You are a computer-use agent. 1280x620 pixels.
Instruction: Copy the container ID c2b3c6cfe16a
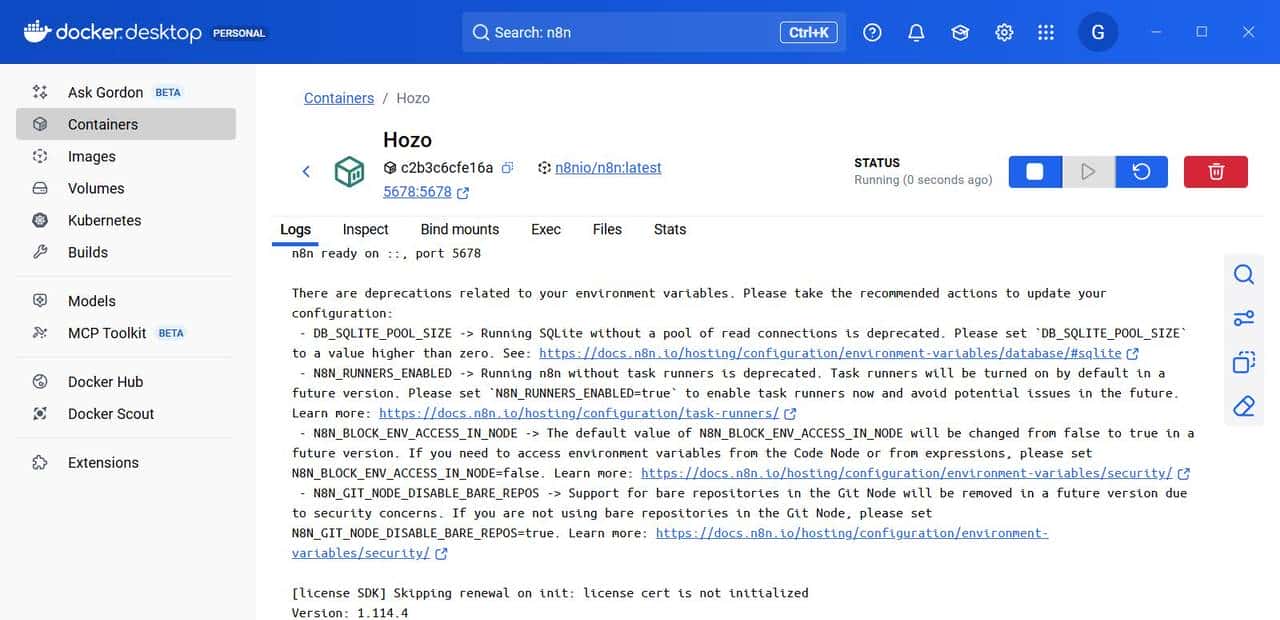507,168
